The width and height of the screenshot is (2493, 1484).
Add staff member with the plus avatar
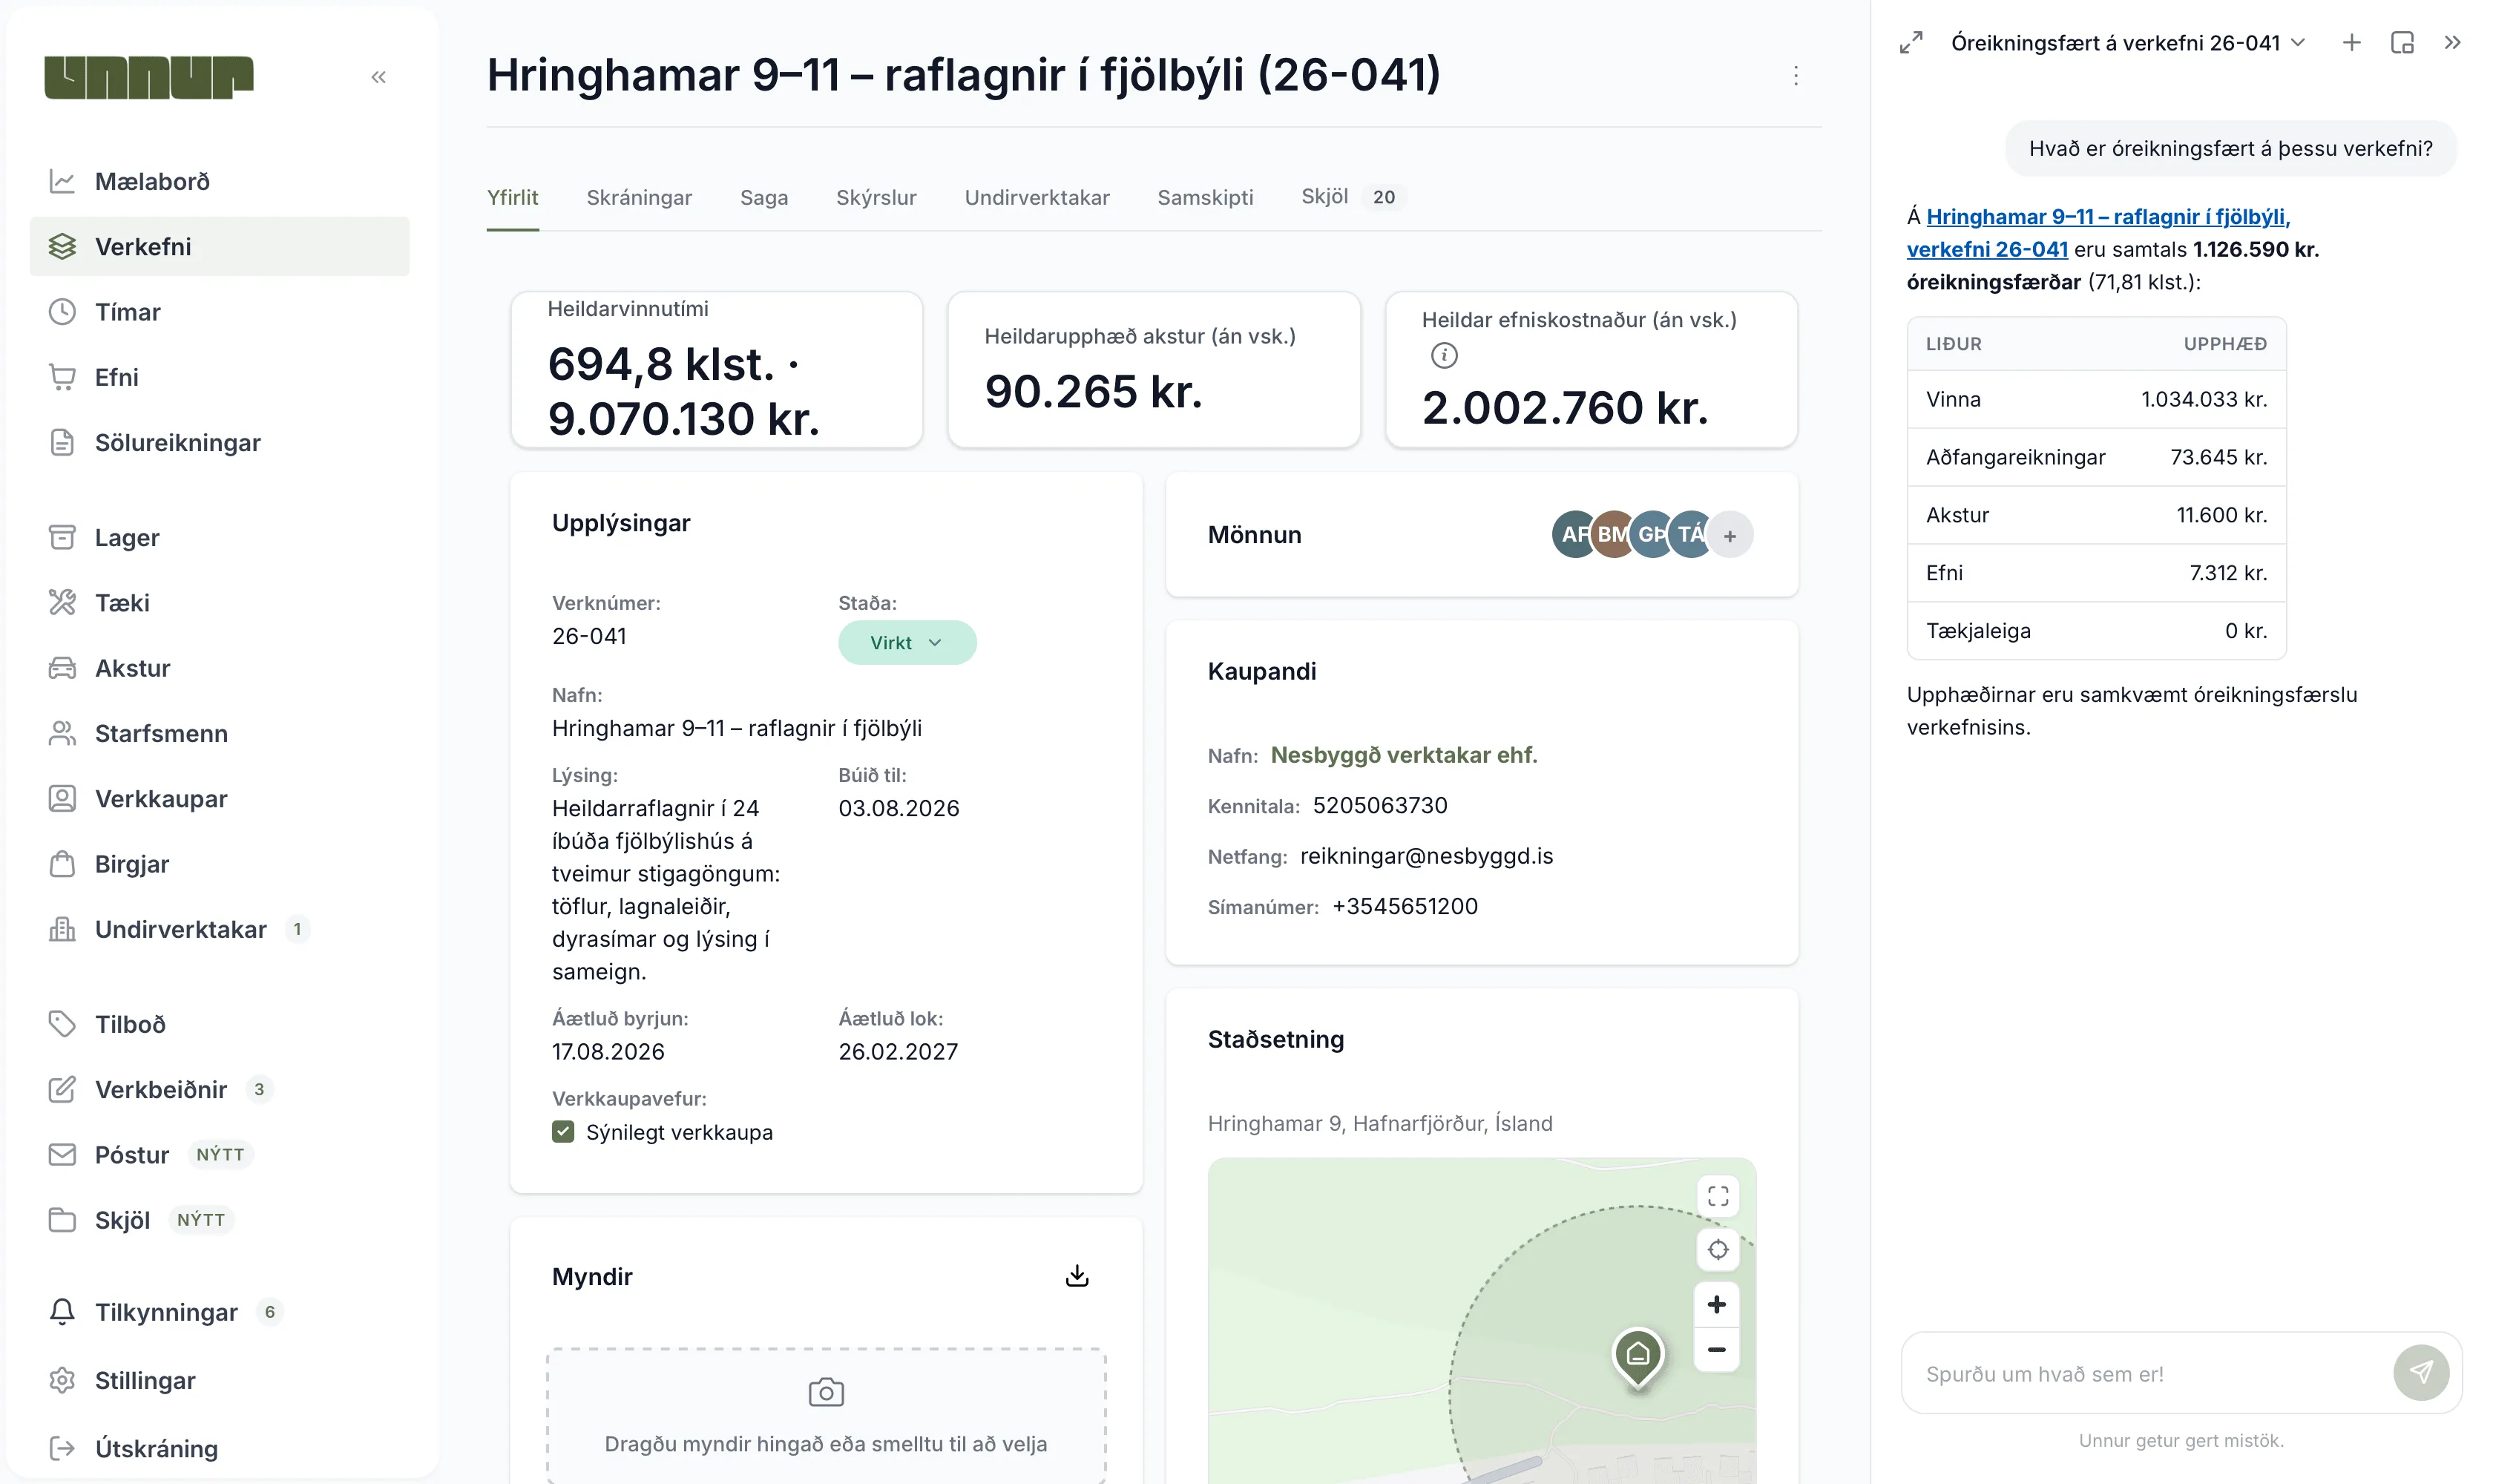click(1729, 535)
